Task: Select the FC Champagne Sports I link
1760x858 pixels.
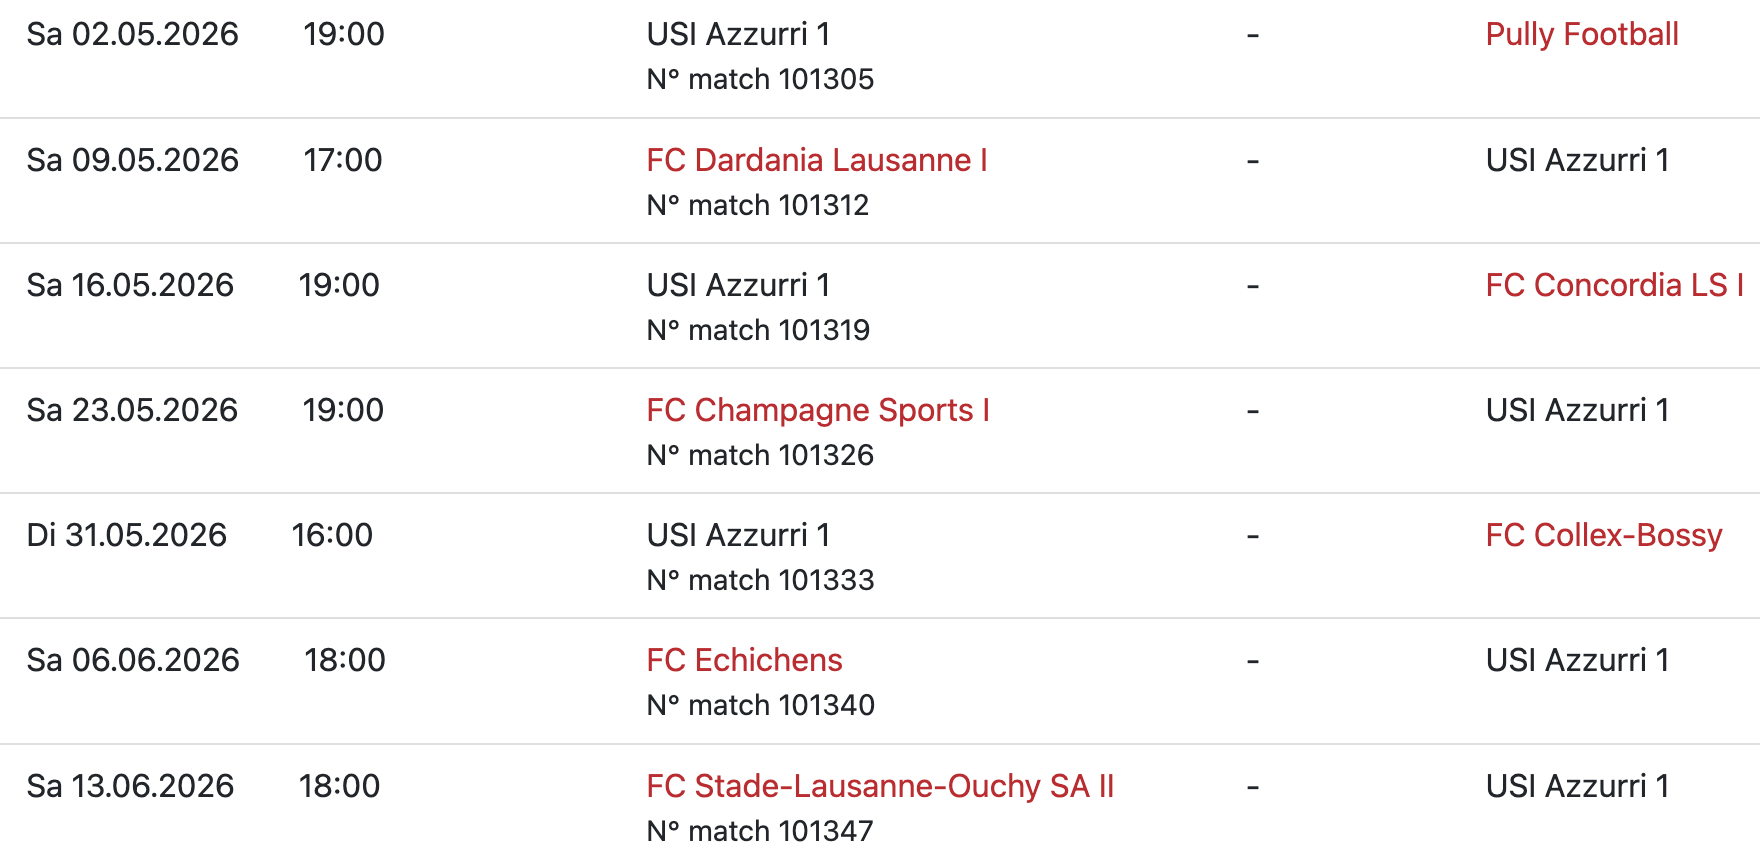Action: (817, 410)
